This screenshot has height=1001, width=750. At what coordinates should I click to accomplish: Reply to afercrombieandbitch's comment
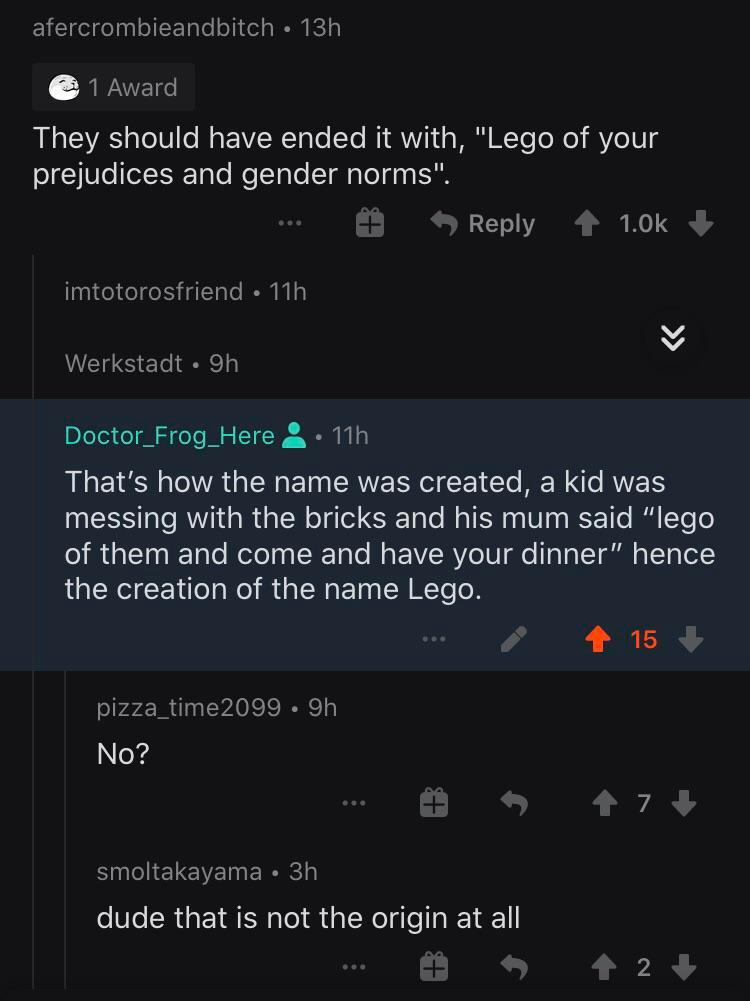483,223
